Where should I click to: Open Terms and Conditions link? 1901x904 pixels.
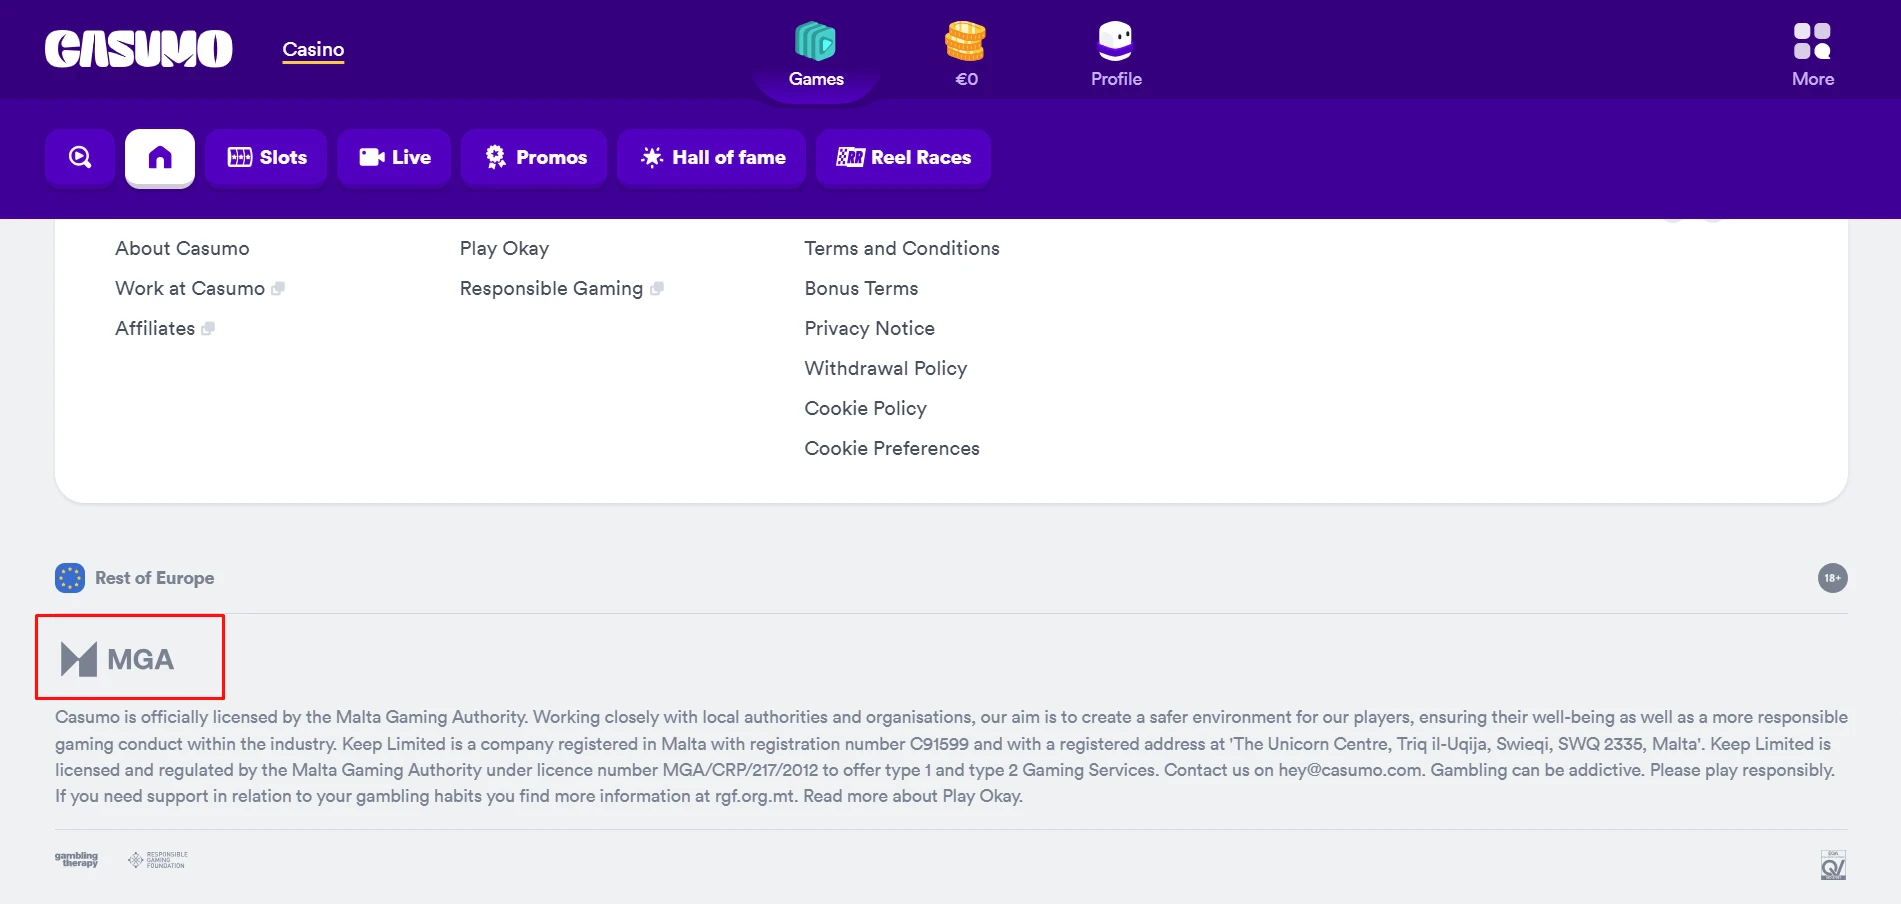click(902, 248)
